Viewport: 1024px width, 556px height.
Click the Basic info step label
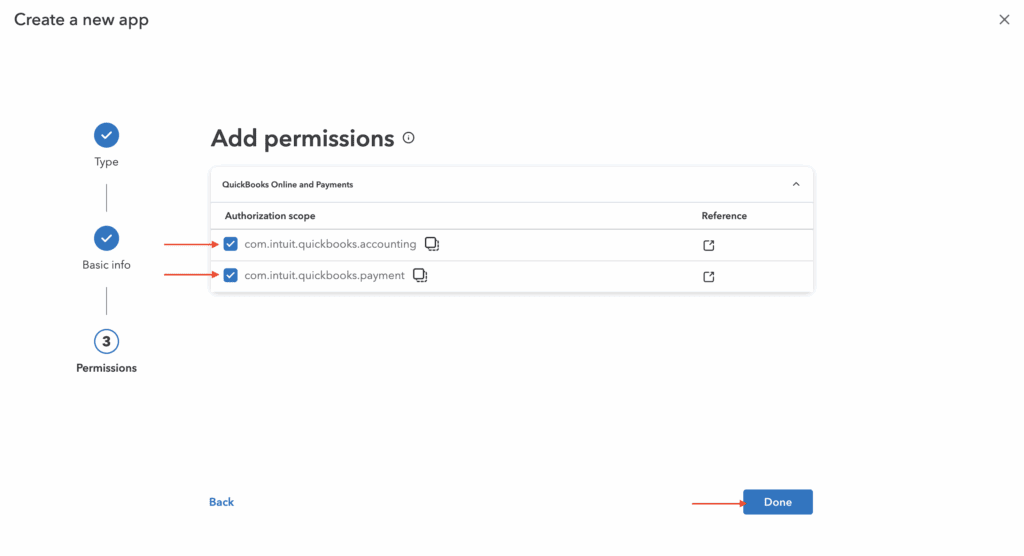point(106,265)
